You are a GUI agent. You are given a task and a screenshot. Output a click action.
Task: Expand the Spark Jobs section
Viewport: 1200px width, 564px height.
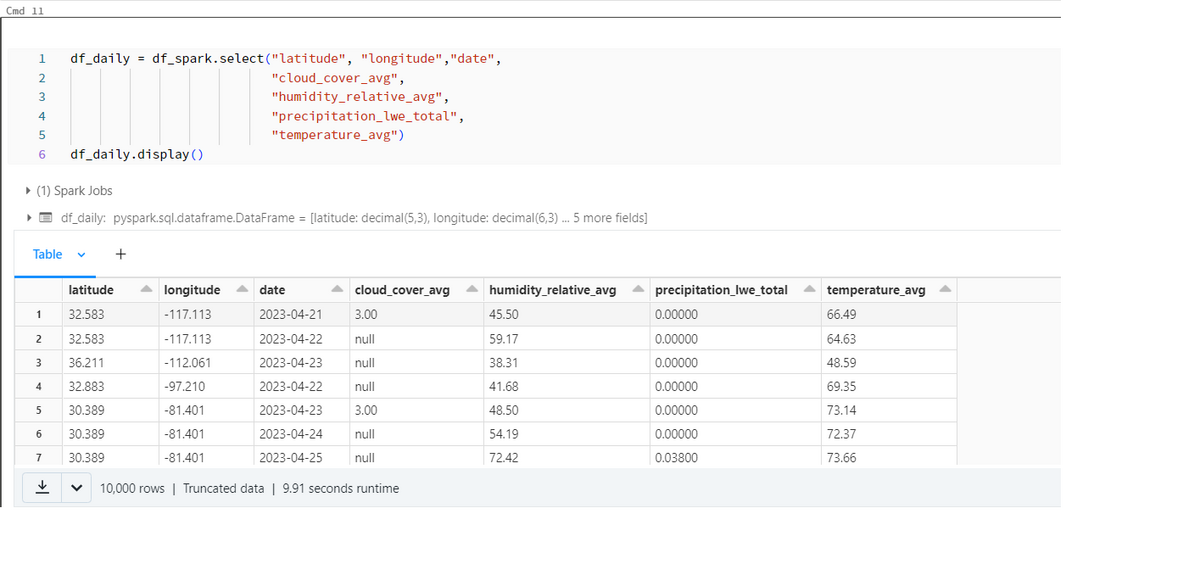(27, 190)
